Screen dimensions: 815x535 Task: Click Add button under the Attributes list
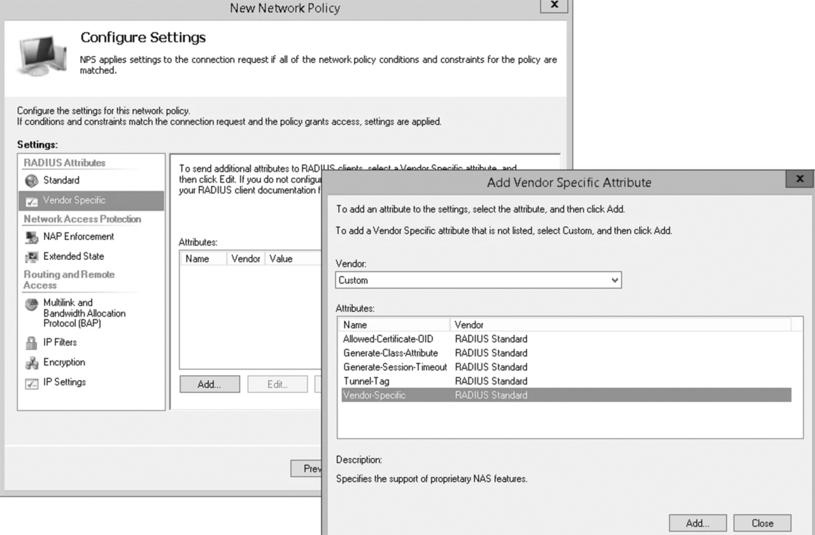(209, 384)
